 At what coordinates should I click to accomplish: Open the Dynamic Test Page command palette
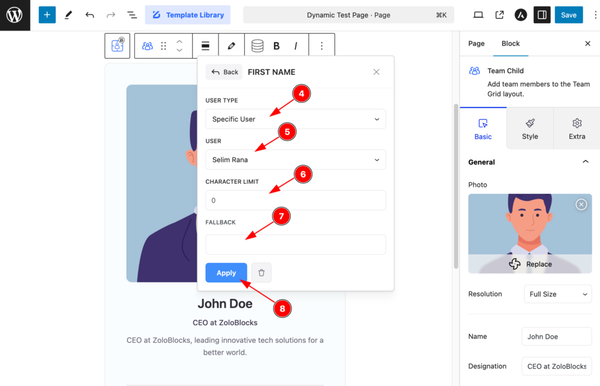[x=349, y=15]
